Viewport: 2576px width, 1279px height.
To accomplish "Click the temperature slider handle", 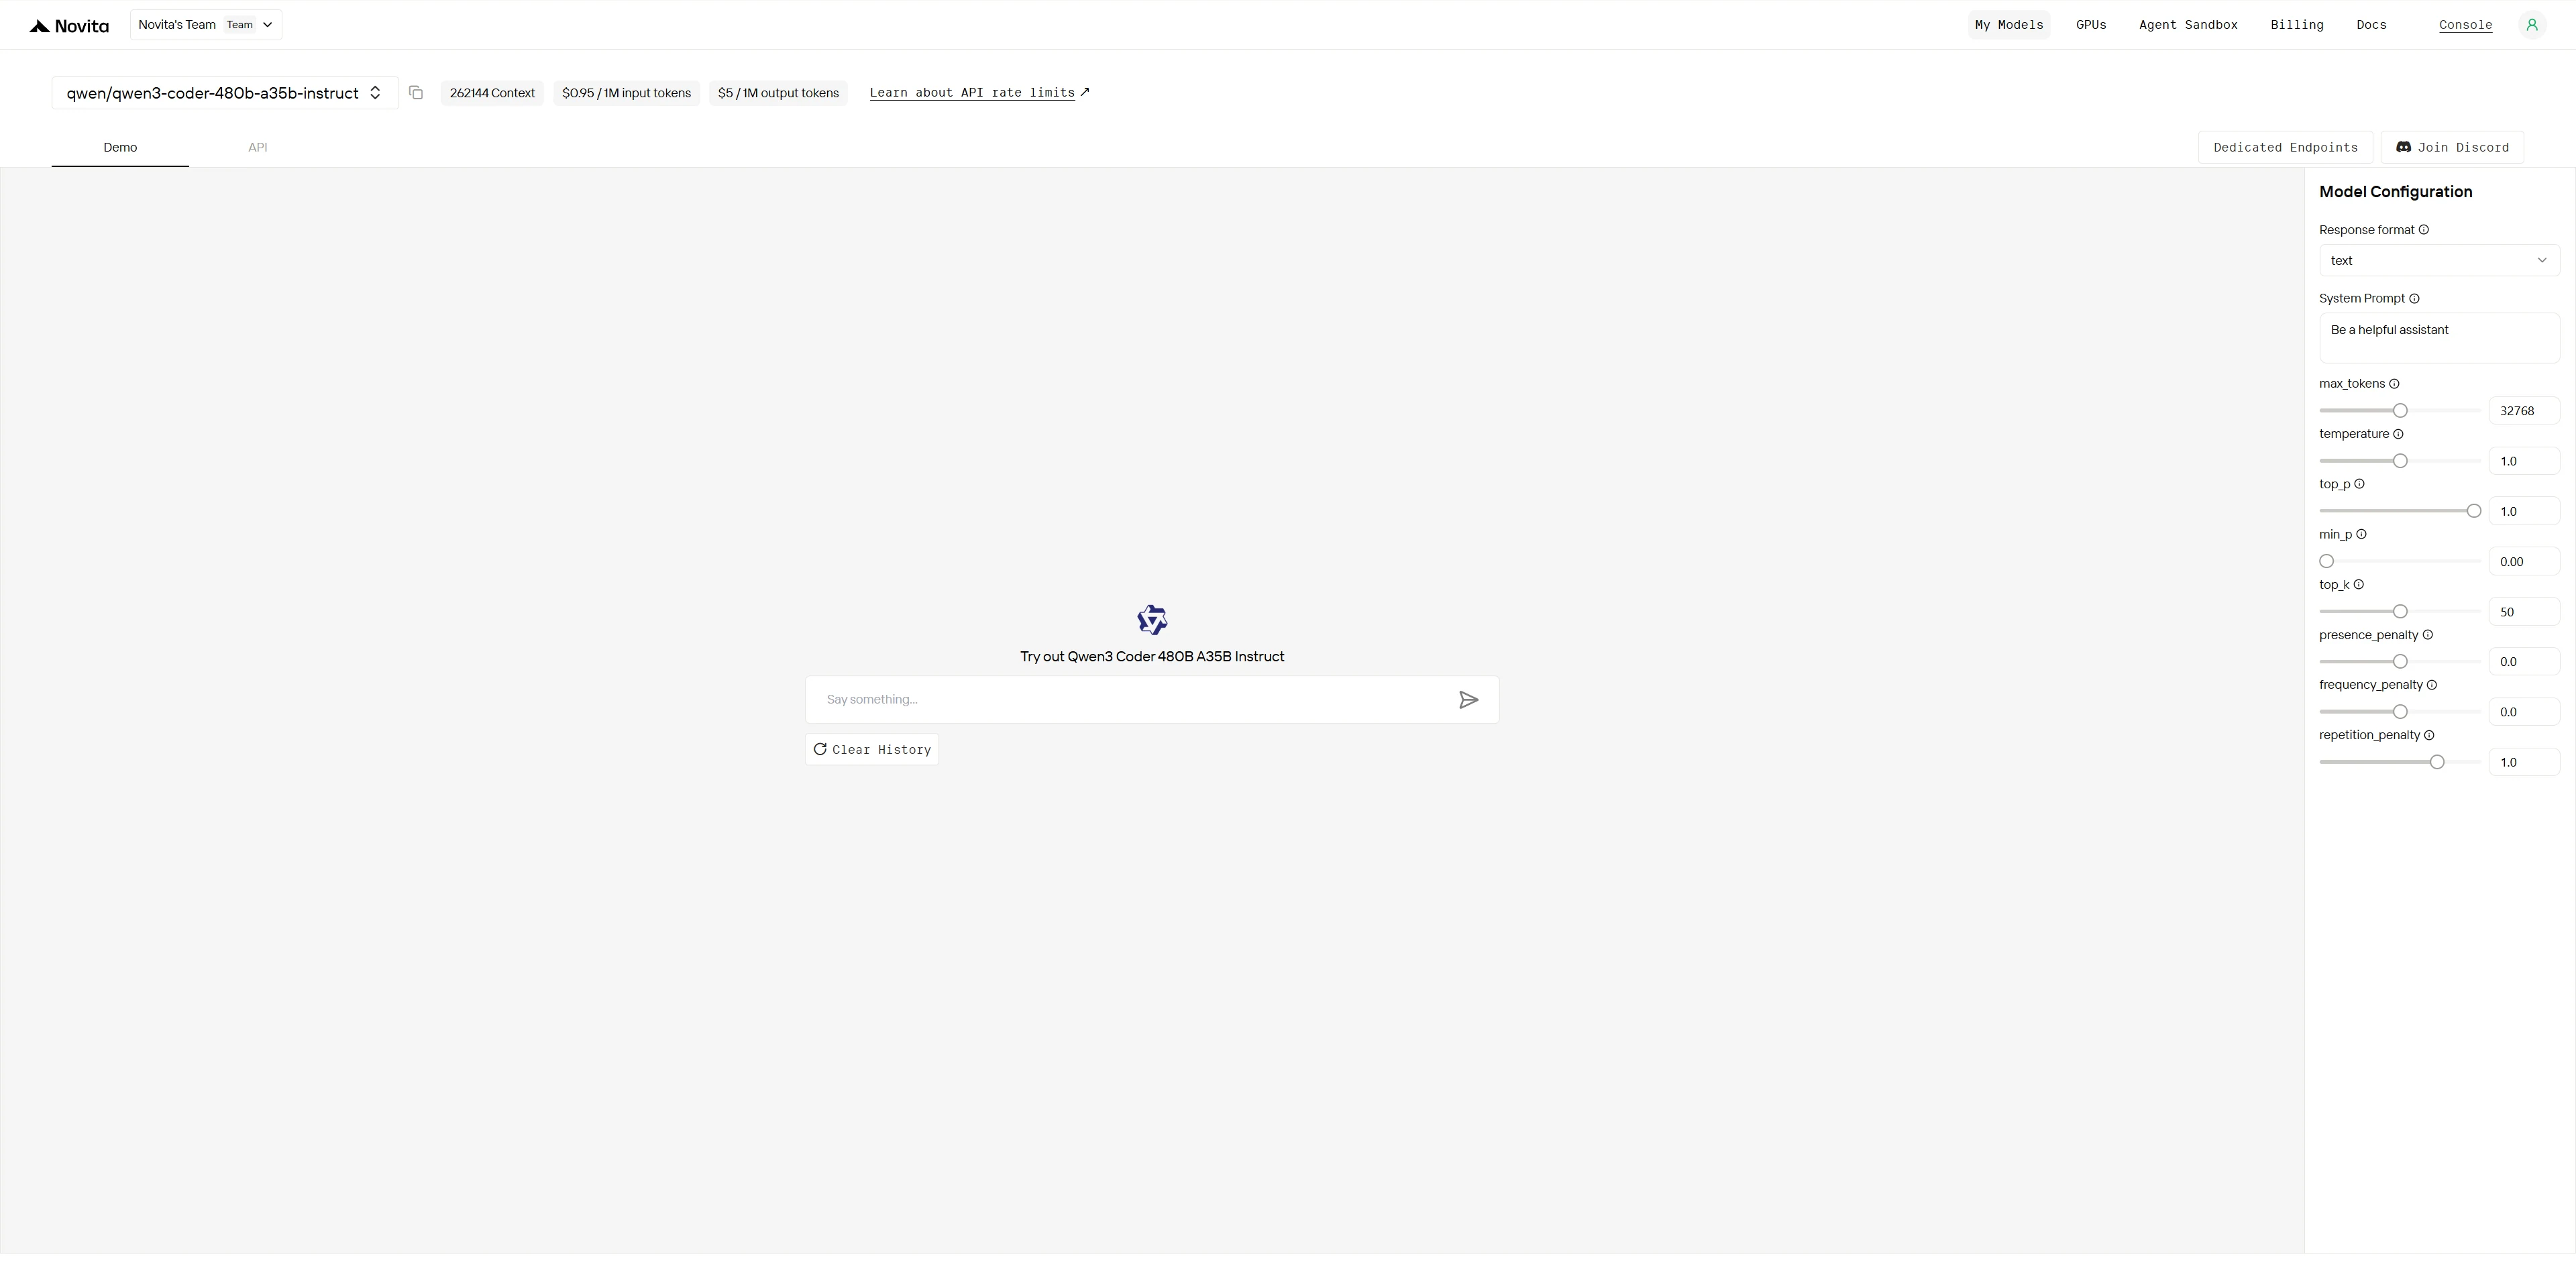I will tap(2400, 461).
